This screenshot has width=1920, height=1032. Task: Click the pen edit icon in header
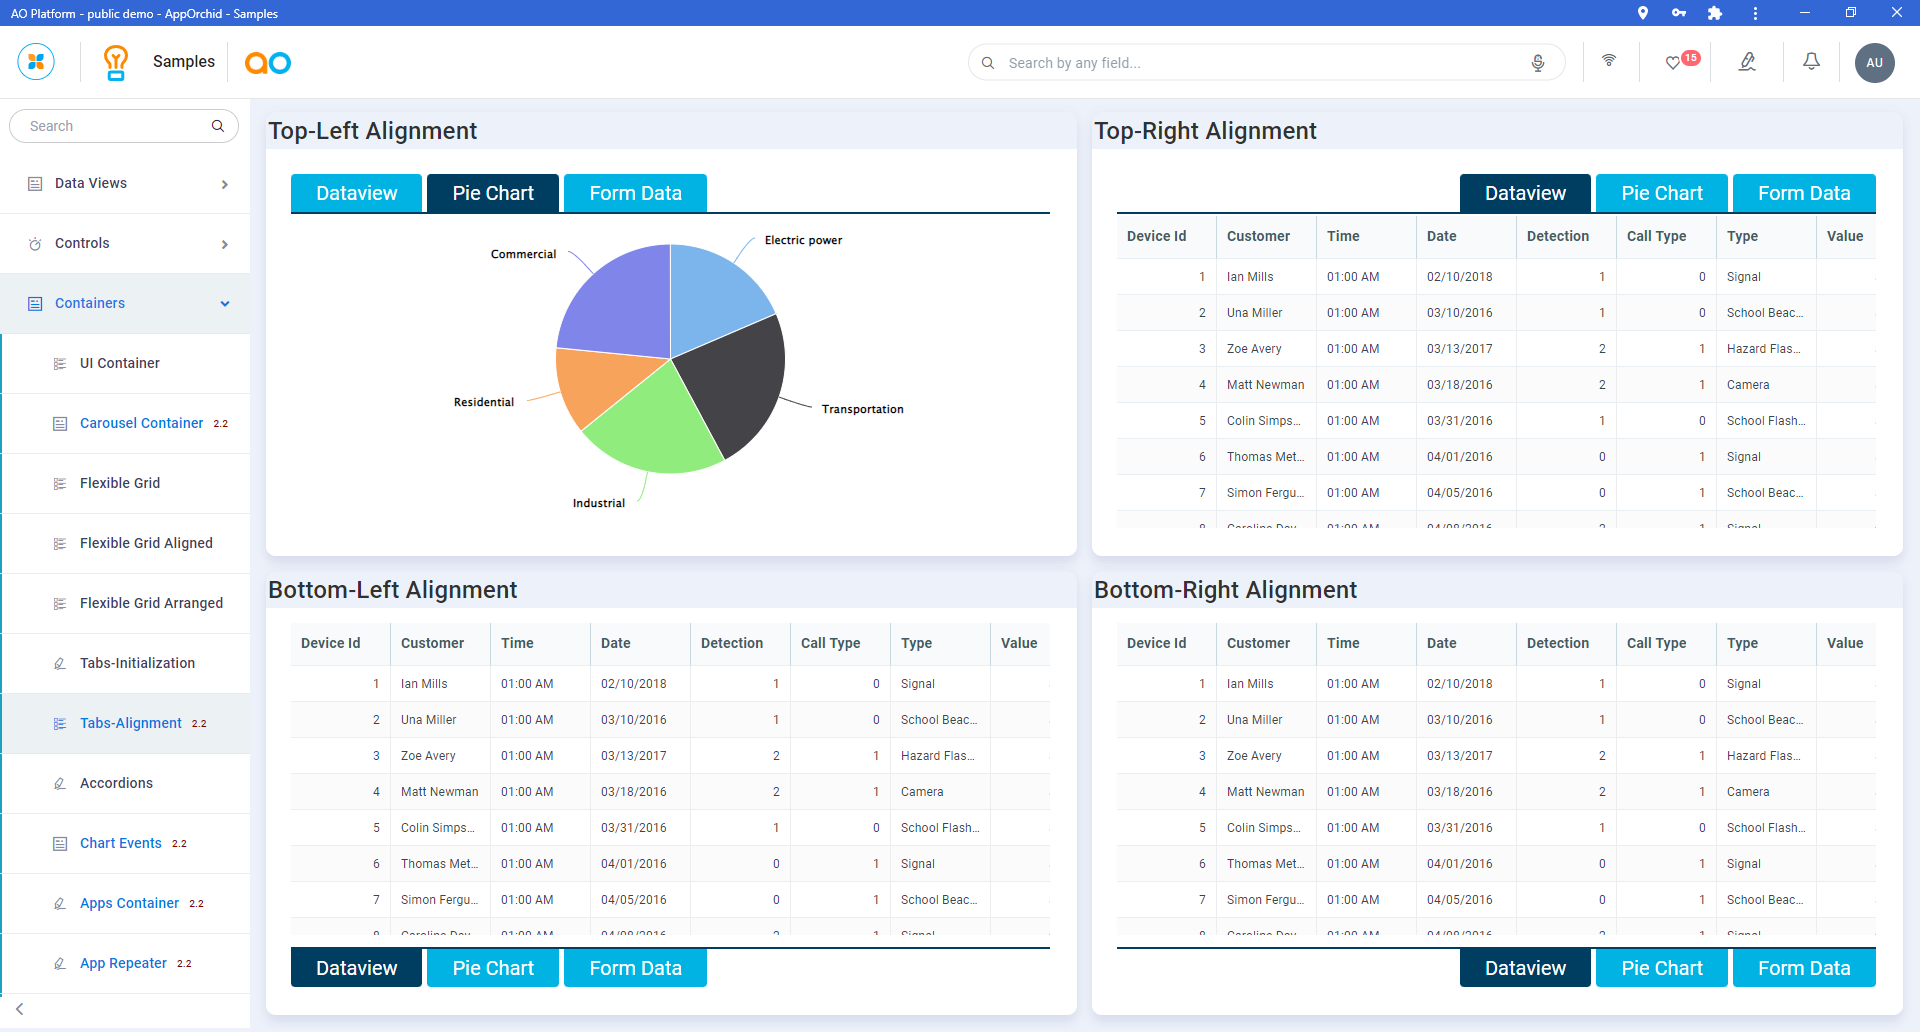point(1747,62)
